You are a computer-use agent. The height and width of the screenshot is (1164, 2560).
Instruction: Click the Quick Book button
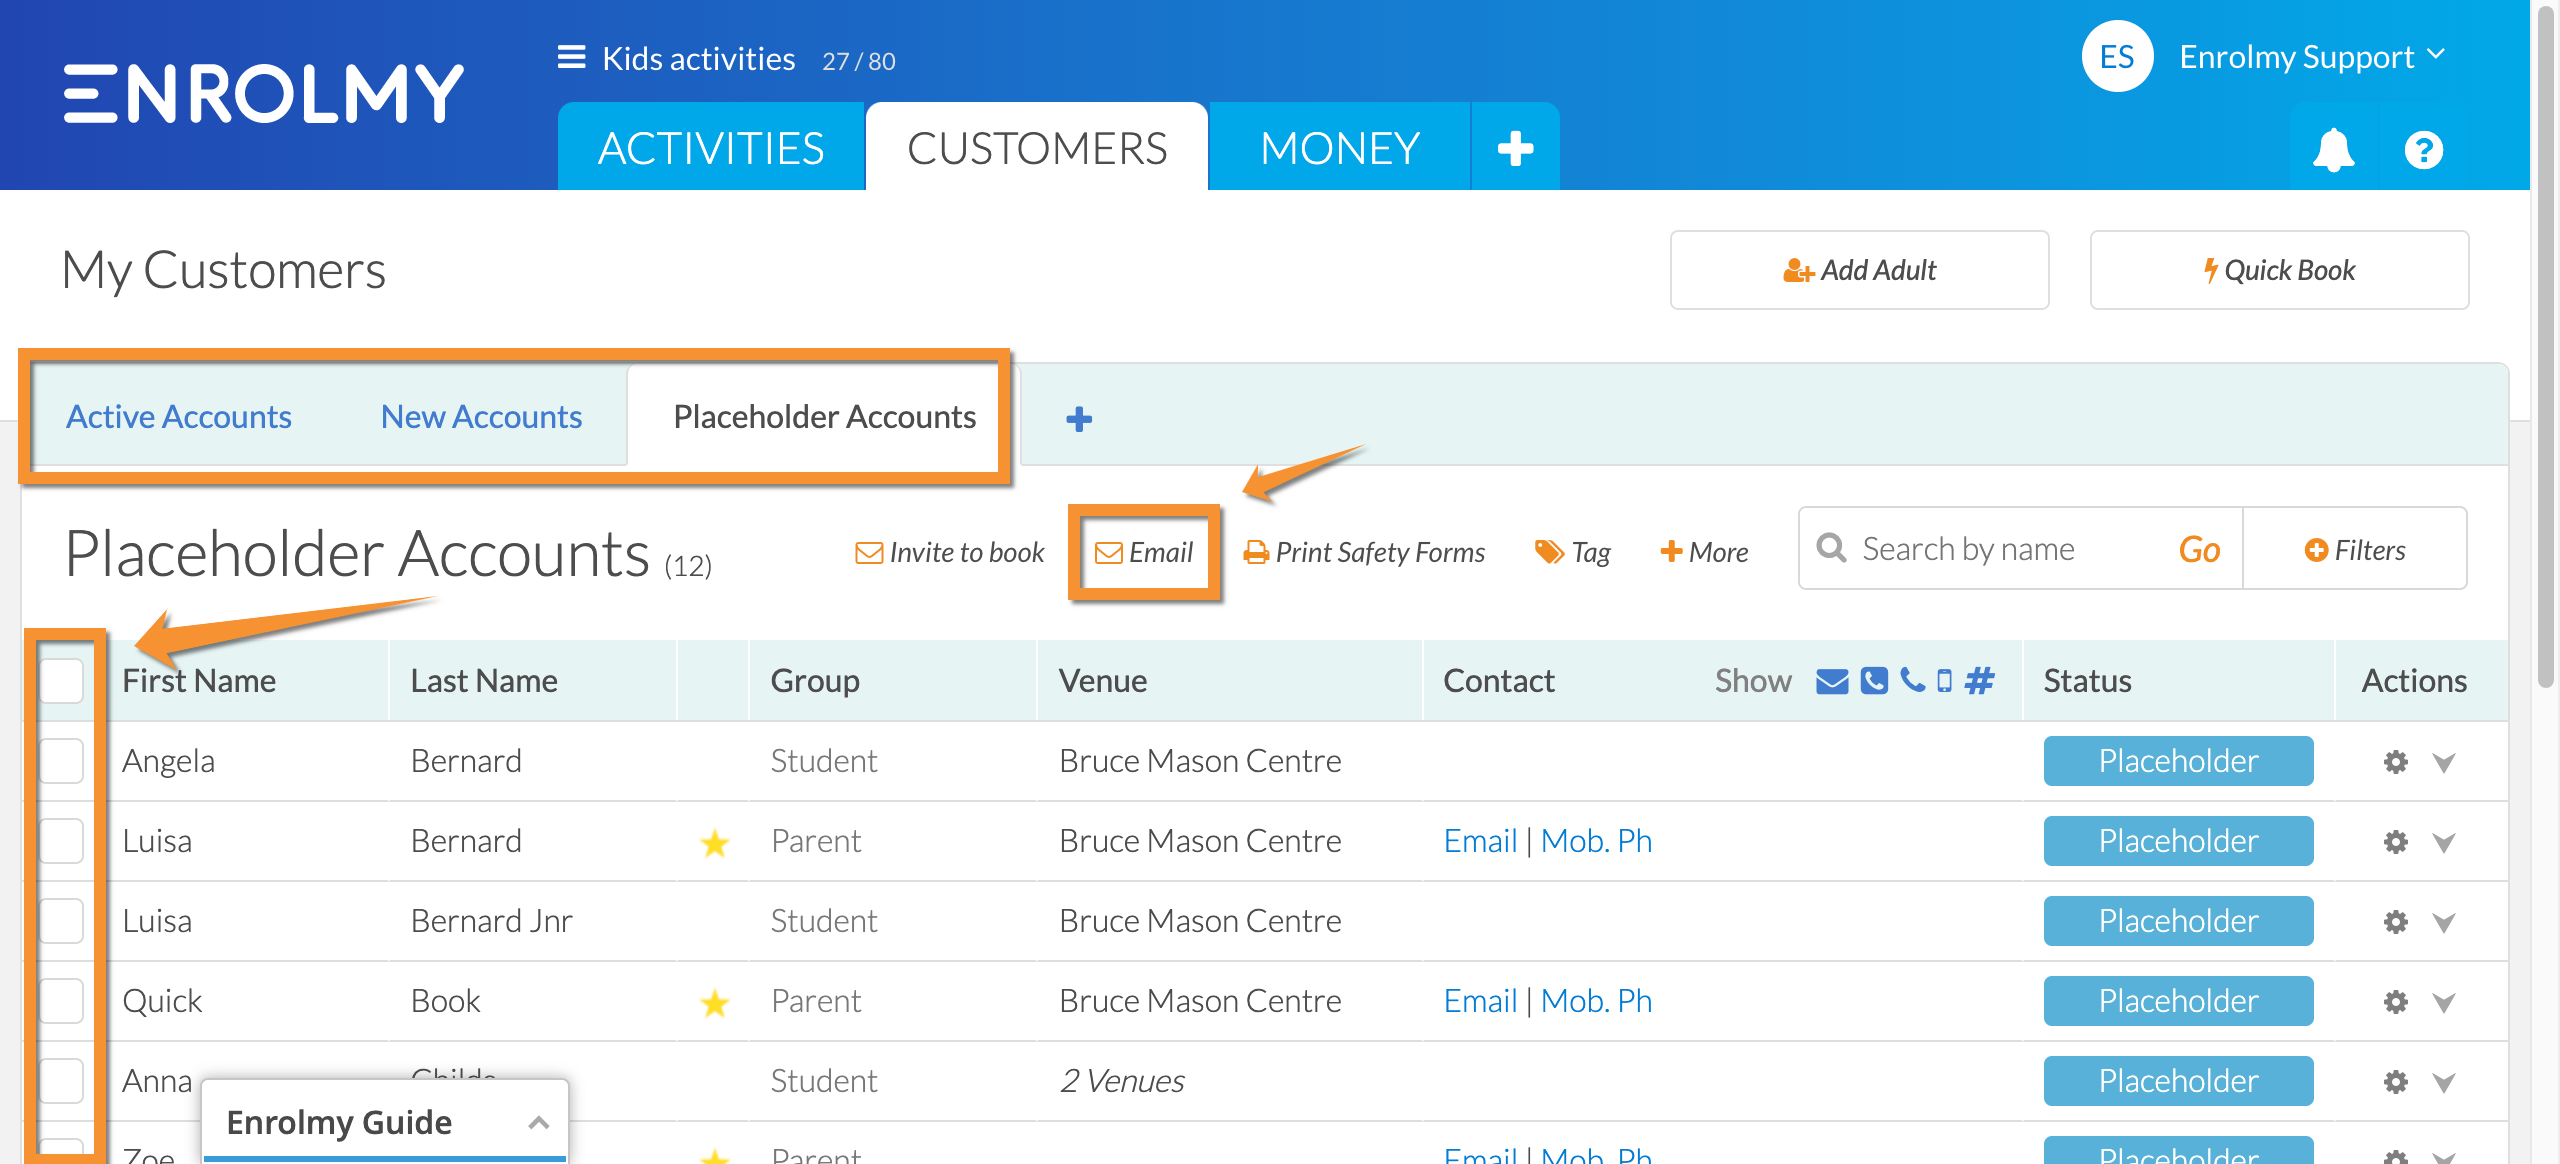(x=2279, y=270)
